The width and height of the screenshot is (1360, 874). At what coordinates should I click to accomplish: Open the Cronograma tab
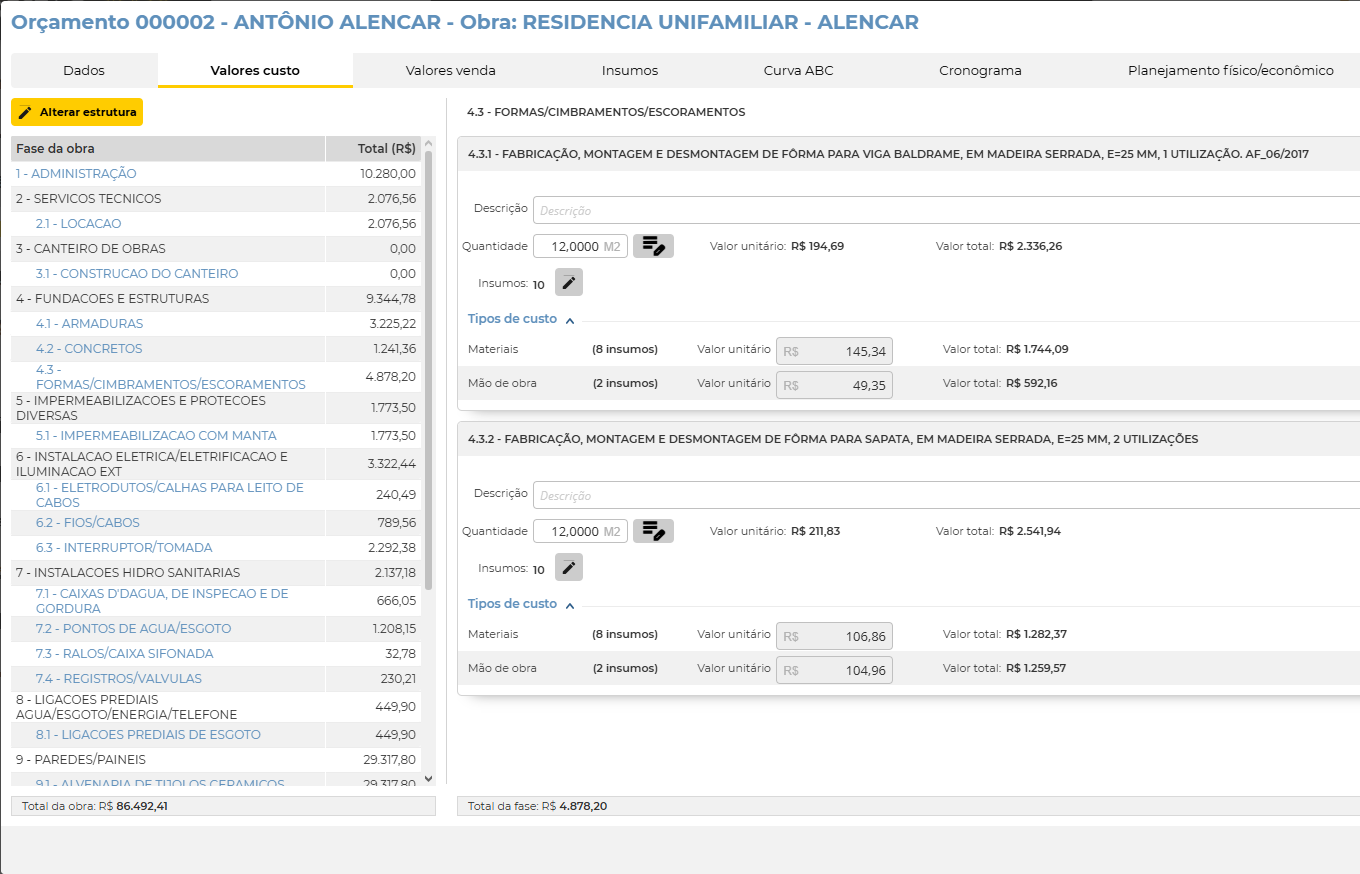[x=980, y=71]
